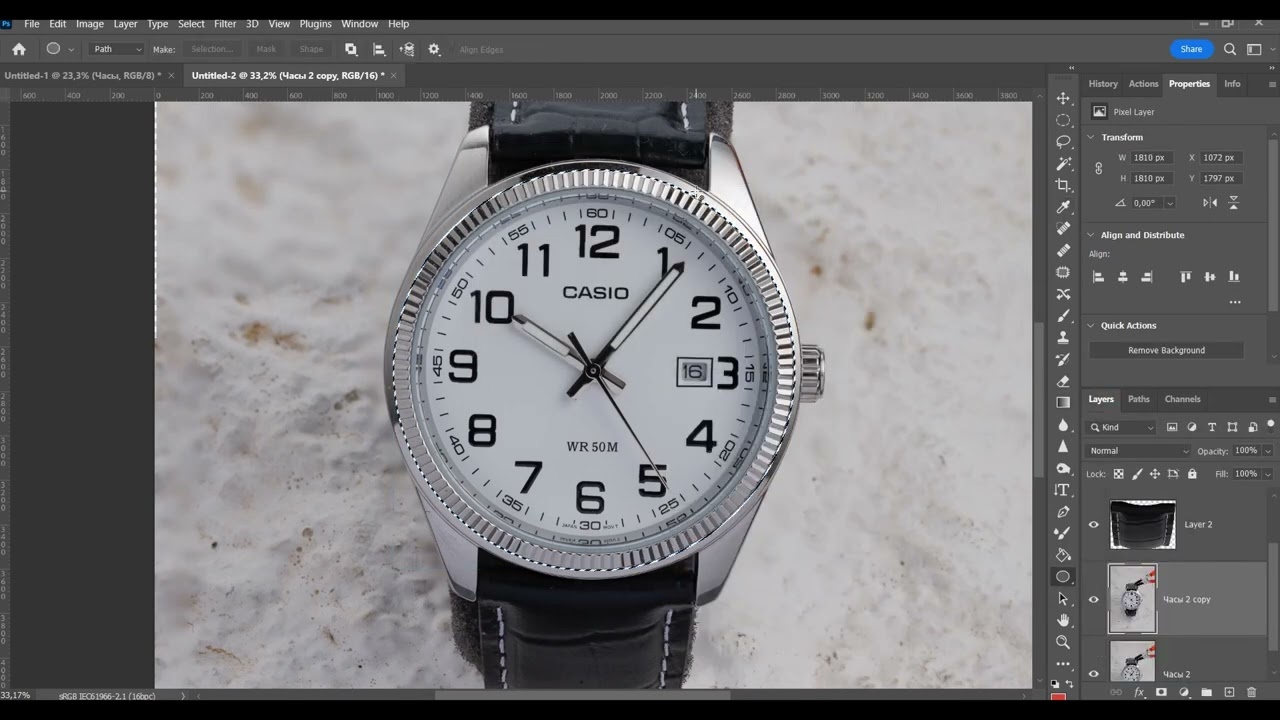Select the Zoom tool
This screenshot has height=720, width=1280.
coord(1063,642)
